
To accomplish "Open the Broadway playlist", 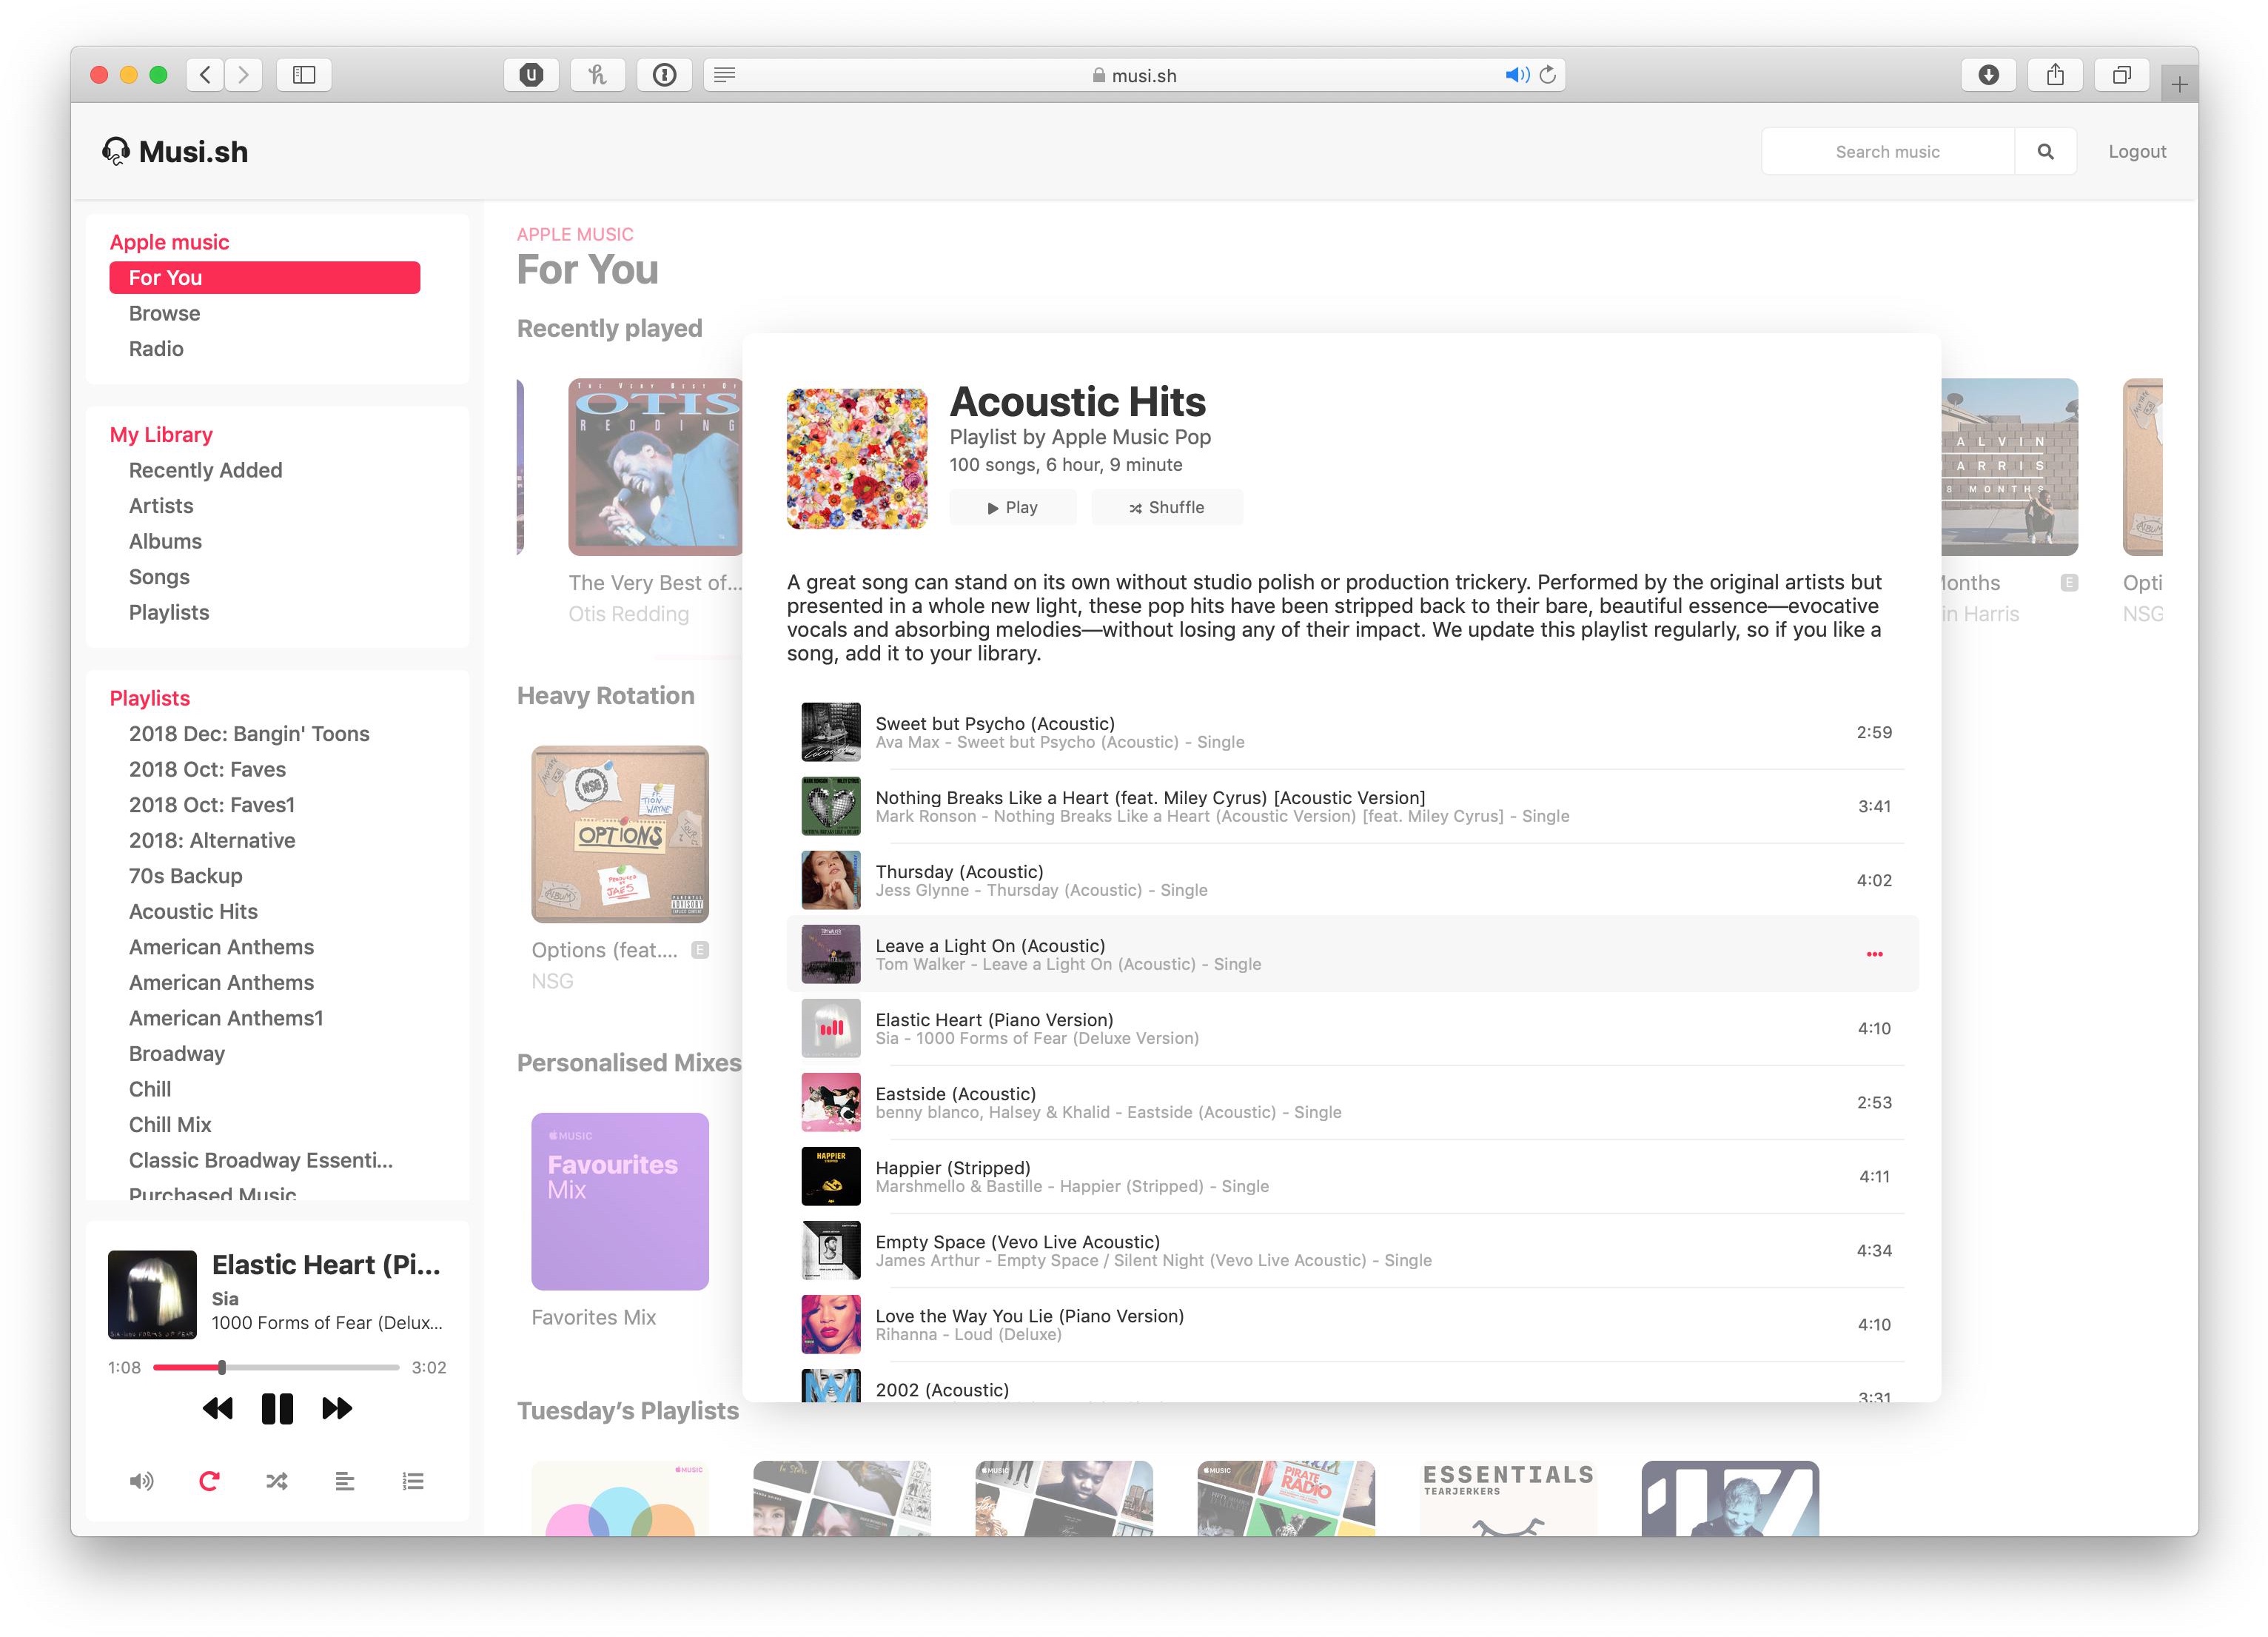I will click(177, 1053).
